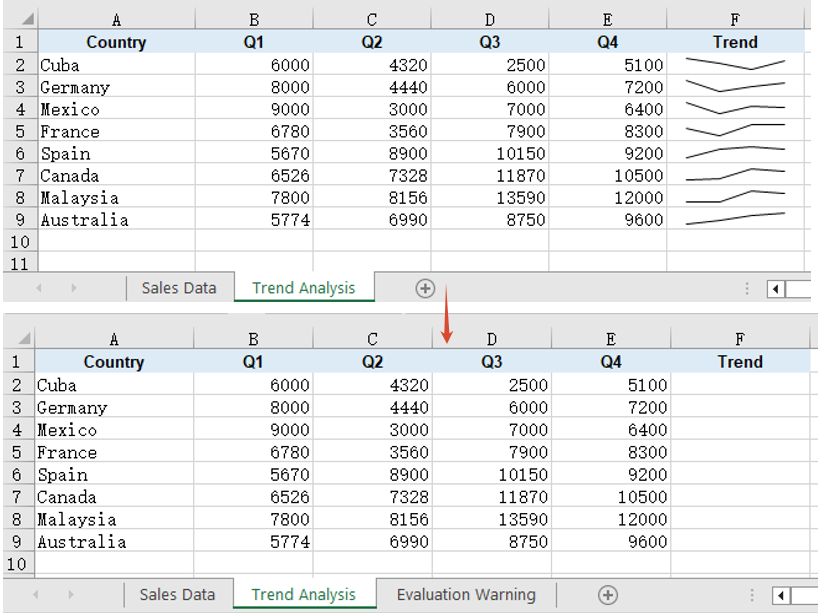Click Spain sparkline in upper Trend column

coord(735,152)
